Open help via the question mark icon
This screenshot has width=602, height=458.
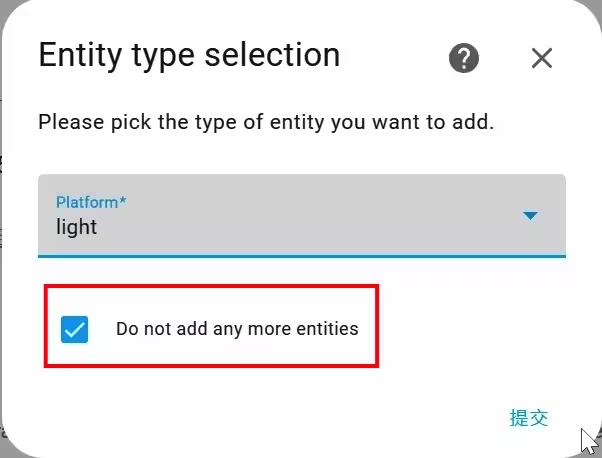464,58
